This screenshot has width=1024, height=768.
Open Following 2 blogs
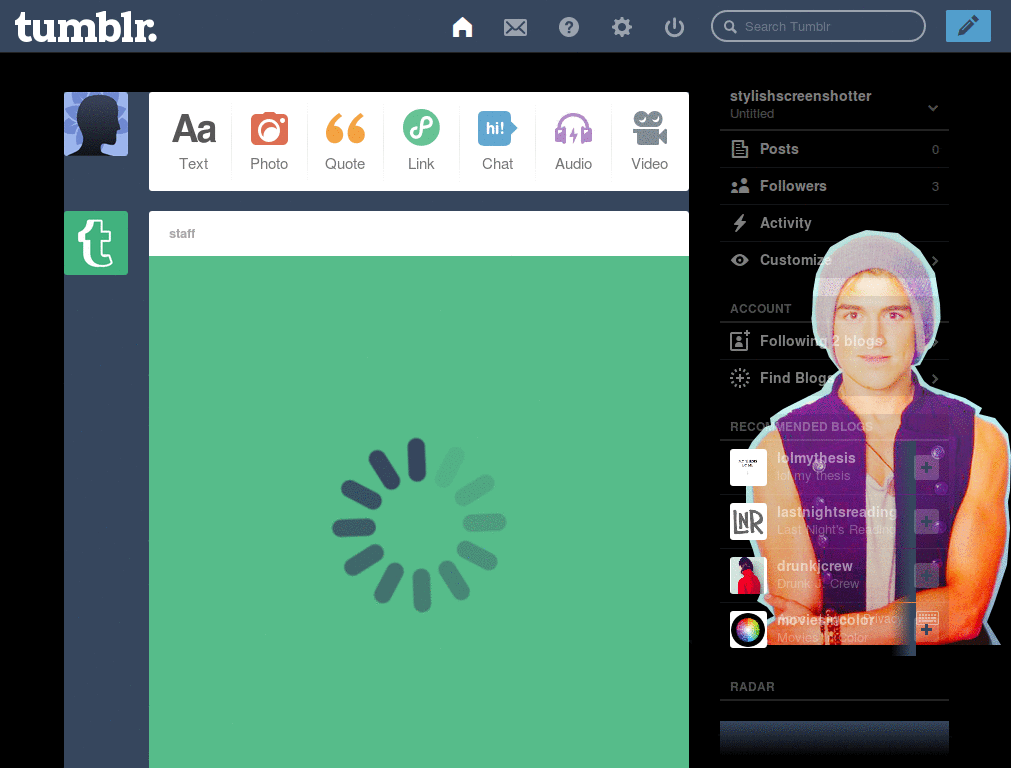[x=834, y=341]
